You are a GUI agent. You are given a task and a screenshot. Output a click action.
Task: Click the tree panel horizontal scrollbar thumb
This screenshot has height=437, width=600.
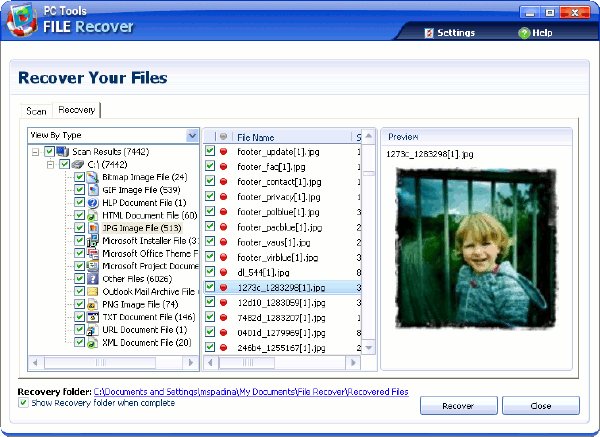[x=100, y=362]
